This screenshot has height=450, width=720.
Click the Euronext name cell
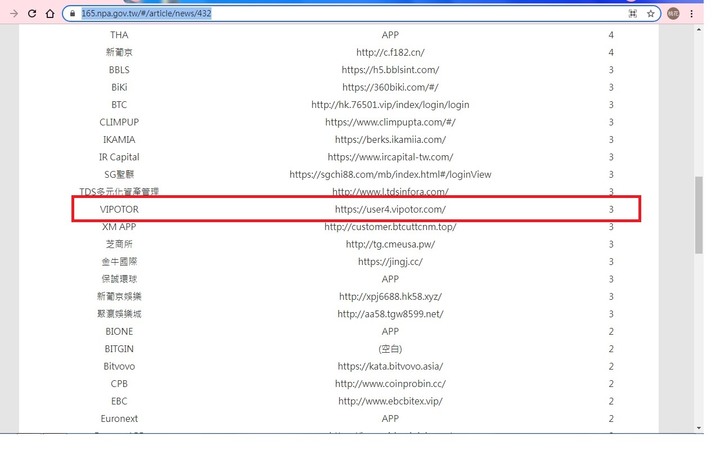pyautogui.click(x=119, y=419)
